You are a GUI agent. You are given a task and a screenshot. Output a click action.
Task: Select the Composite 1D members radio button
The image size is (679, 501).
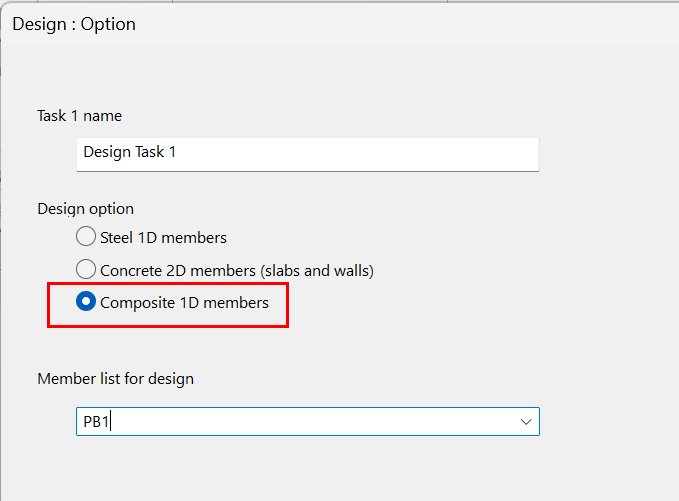87,302
